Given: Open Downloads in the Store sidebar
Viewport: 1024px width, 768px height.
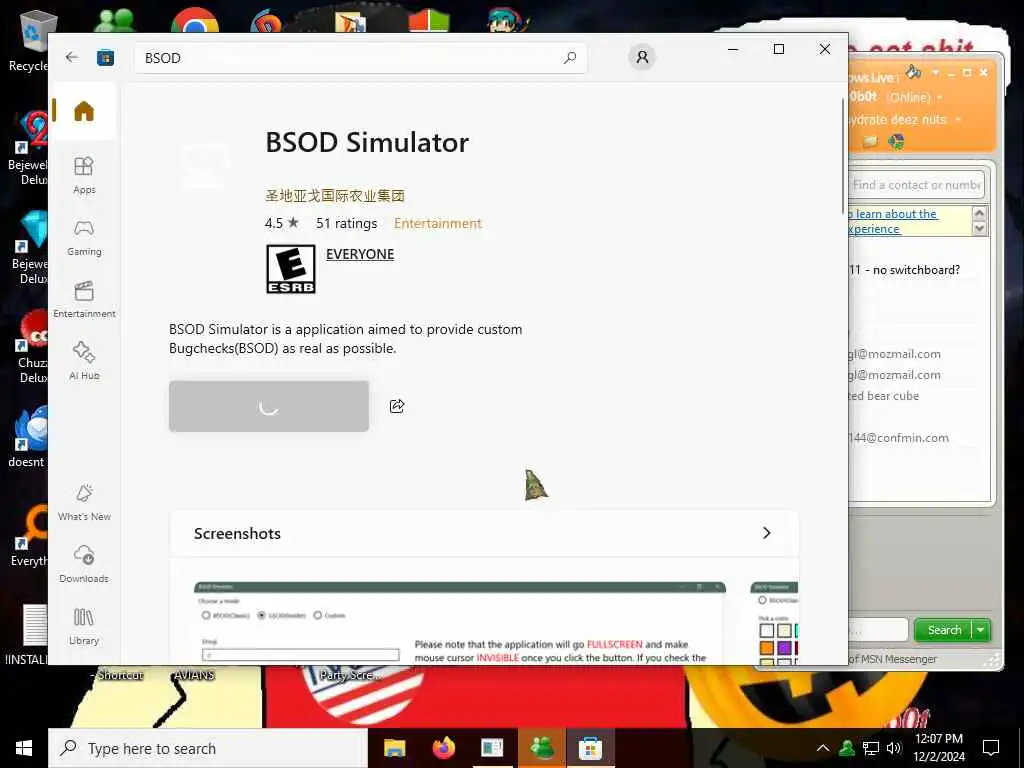Looking at the screenshot, I should [x=84, y=565].
